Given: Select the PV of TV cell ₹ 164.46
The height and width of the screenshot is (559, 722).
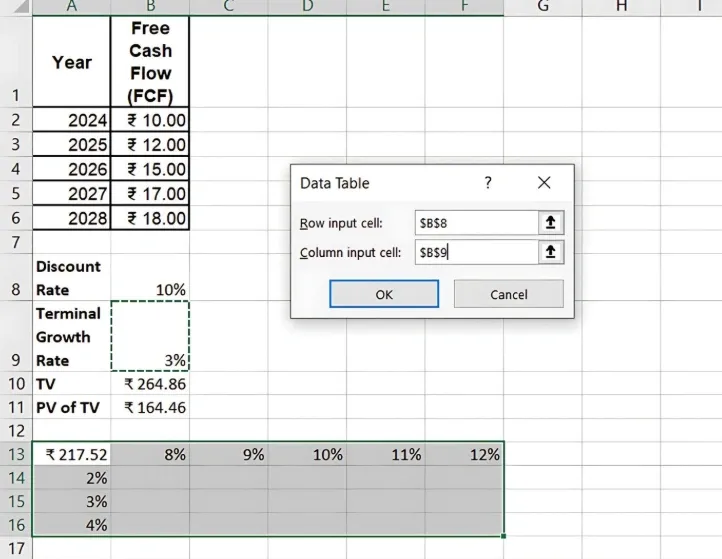Looking at the screenshot, I should [150, 408].
